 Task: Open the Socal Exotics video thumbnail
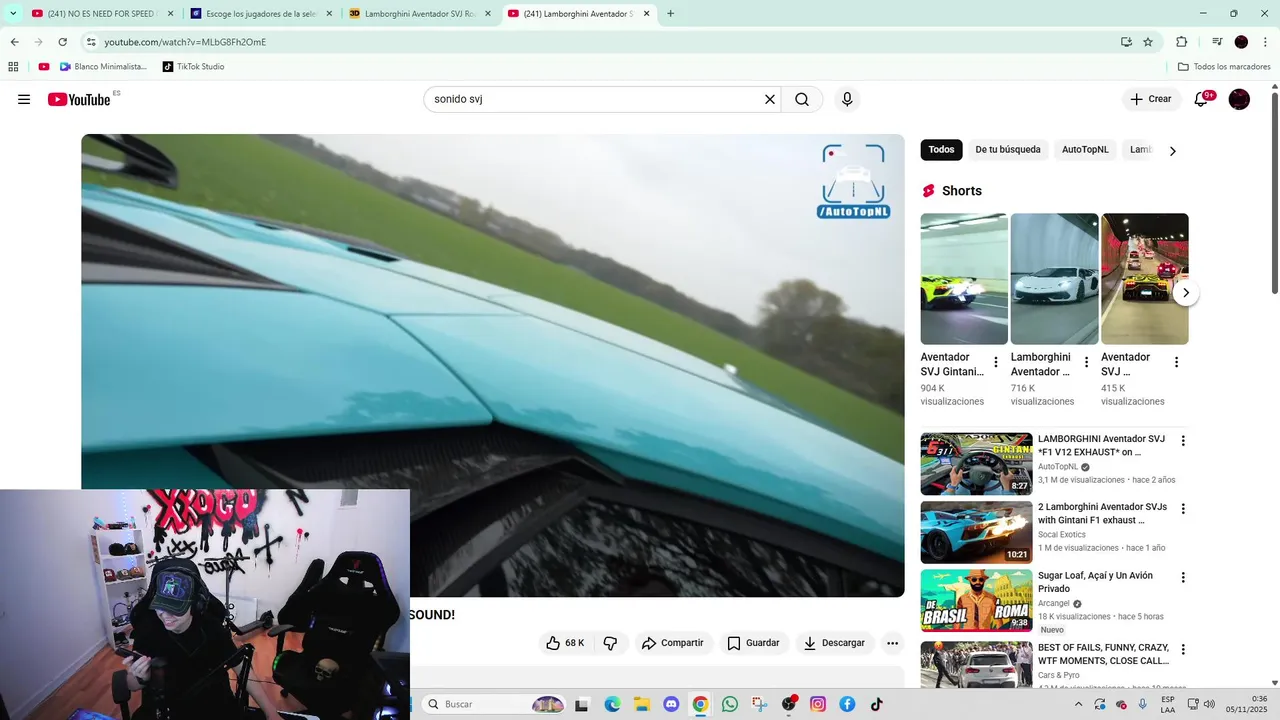click(976, 532)
